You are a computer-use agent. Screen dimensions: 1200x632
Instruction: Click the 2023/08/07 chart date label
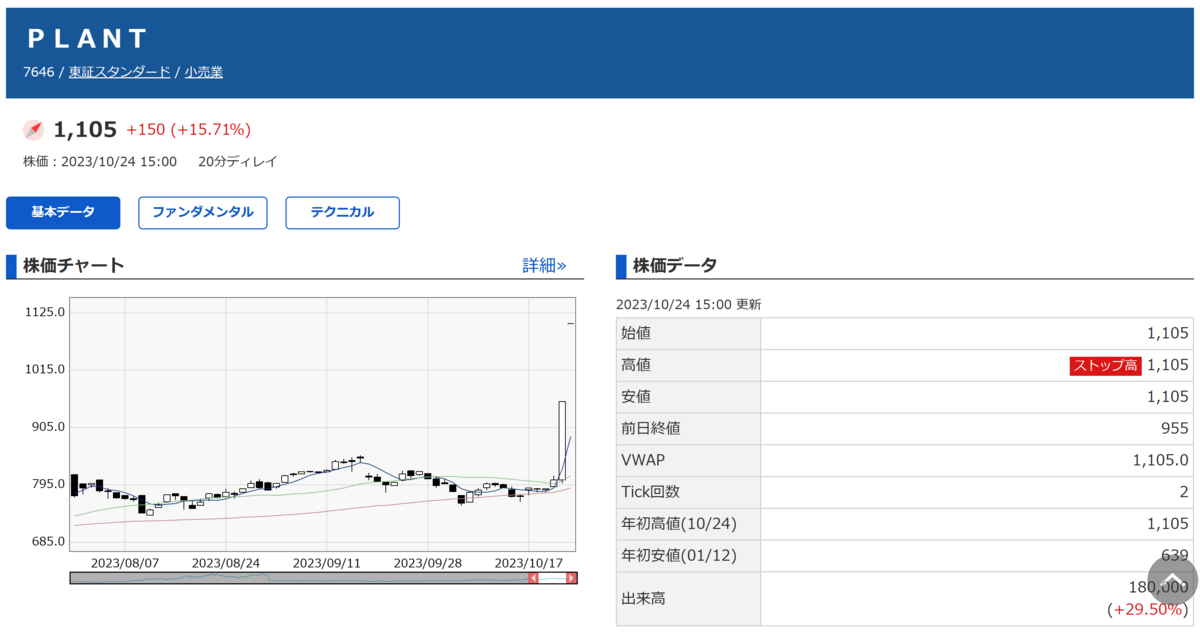[x=125, y=563]
